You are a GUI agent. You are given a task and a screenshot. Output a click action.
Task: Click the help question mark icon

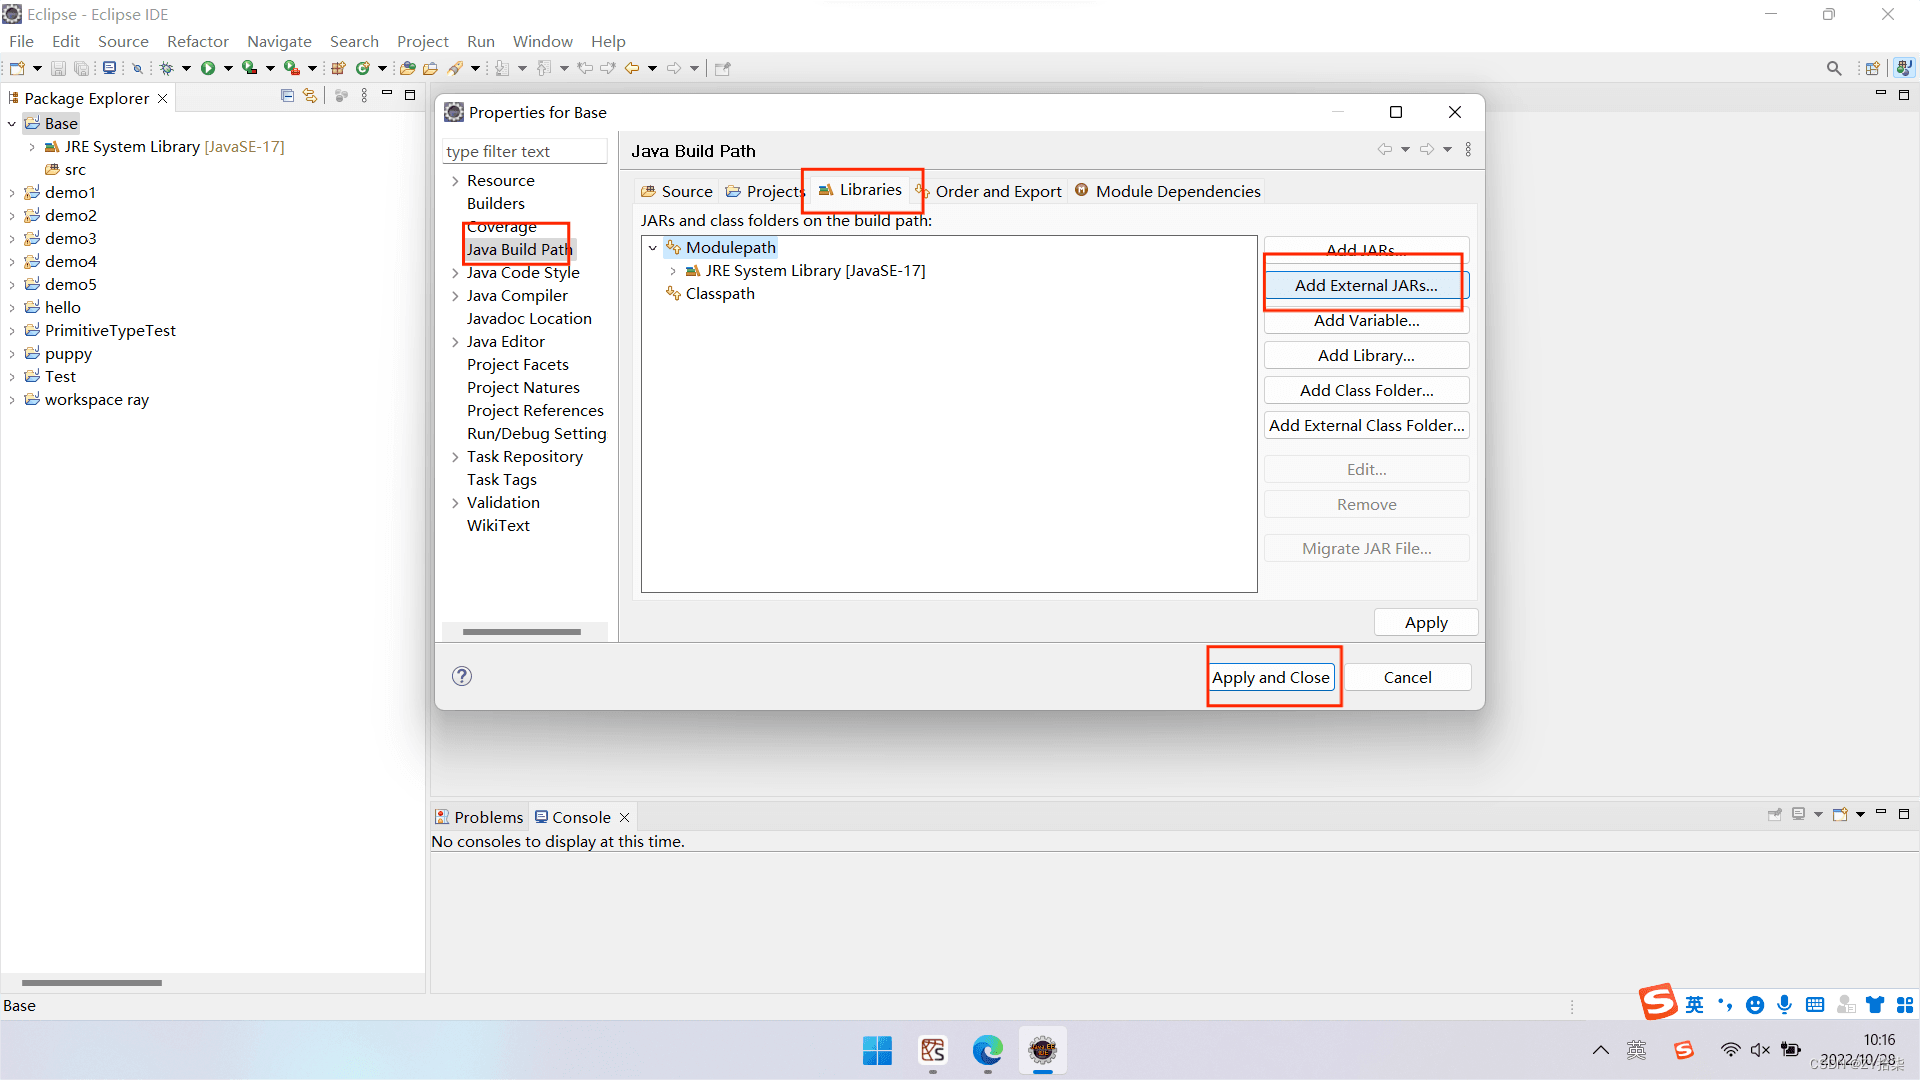click(x=461, y=676)
